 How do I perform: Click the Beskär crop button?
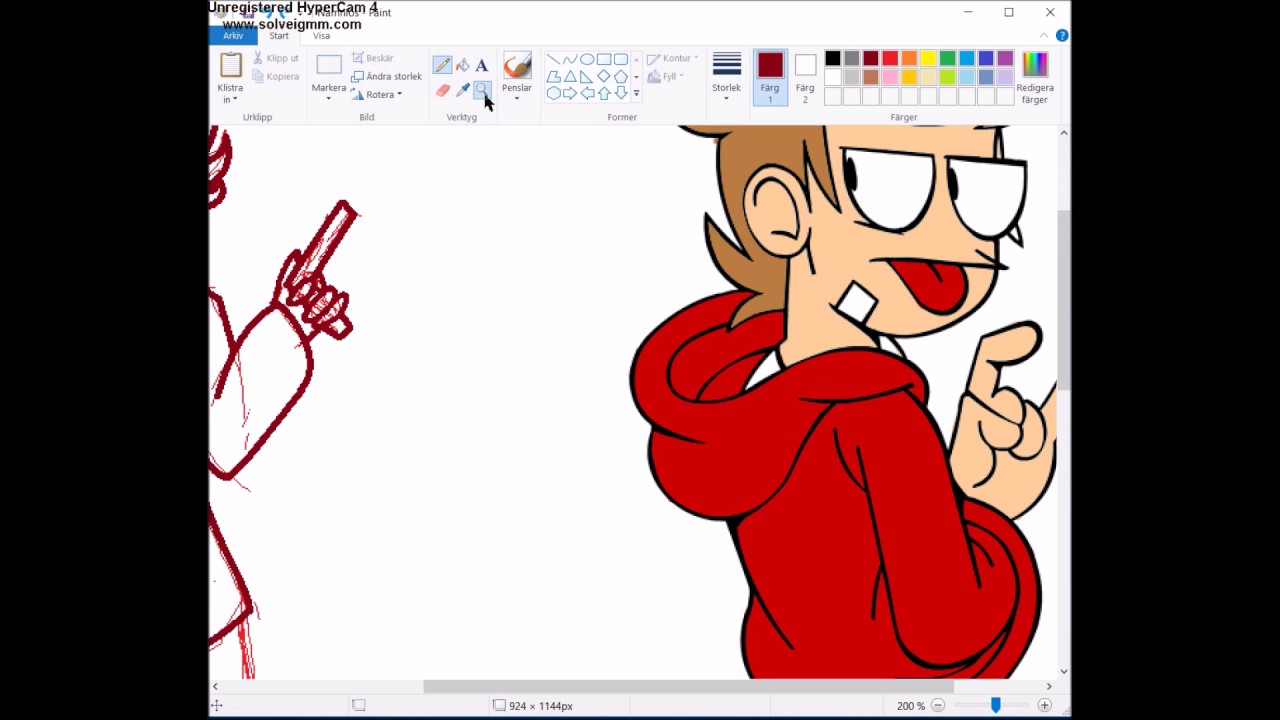pos(372,58)
